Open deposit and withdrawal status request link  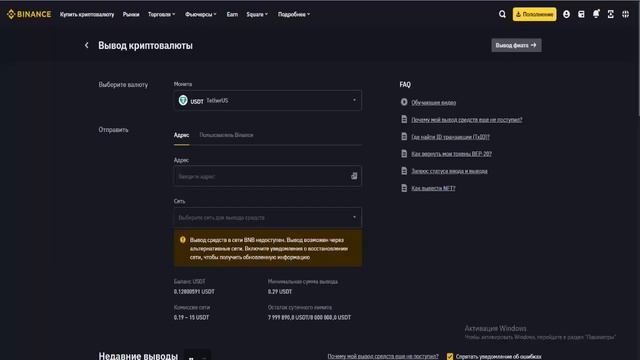(449, 171)
